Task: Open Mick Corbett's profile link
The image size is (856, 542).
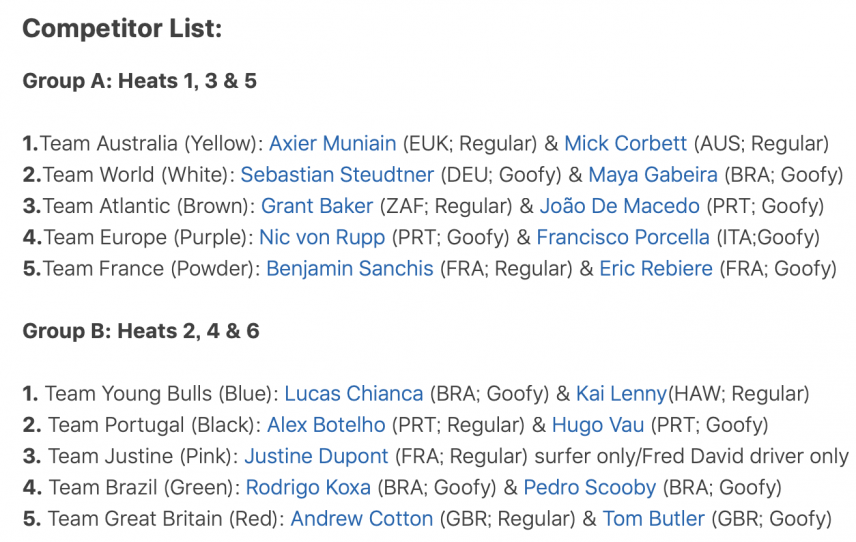Action: (625, 144)
